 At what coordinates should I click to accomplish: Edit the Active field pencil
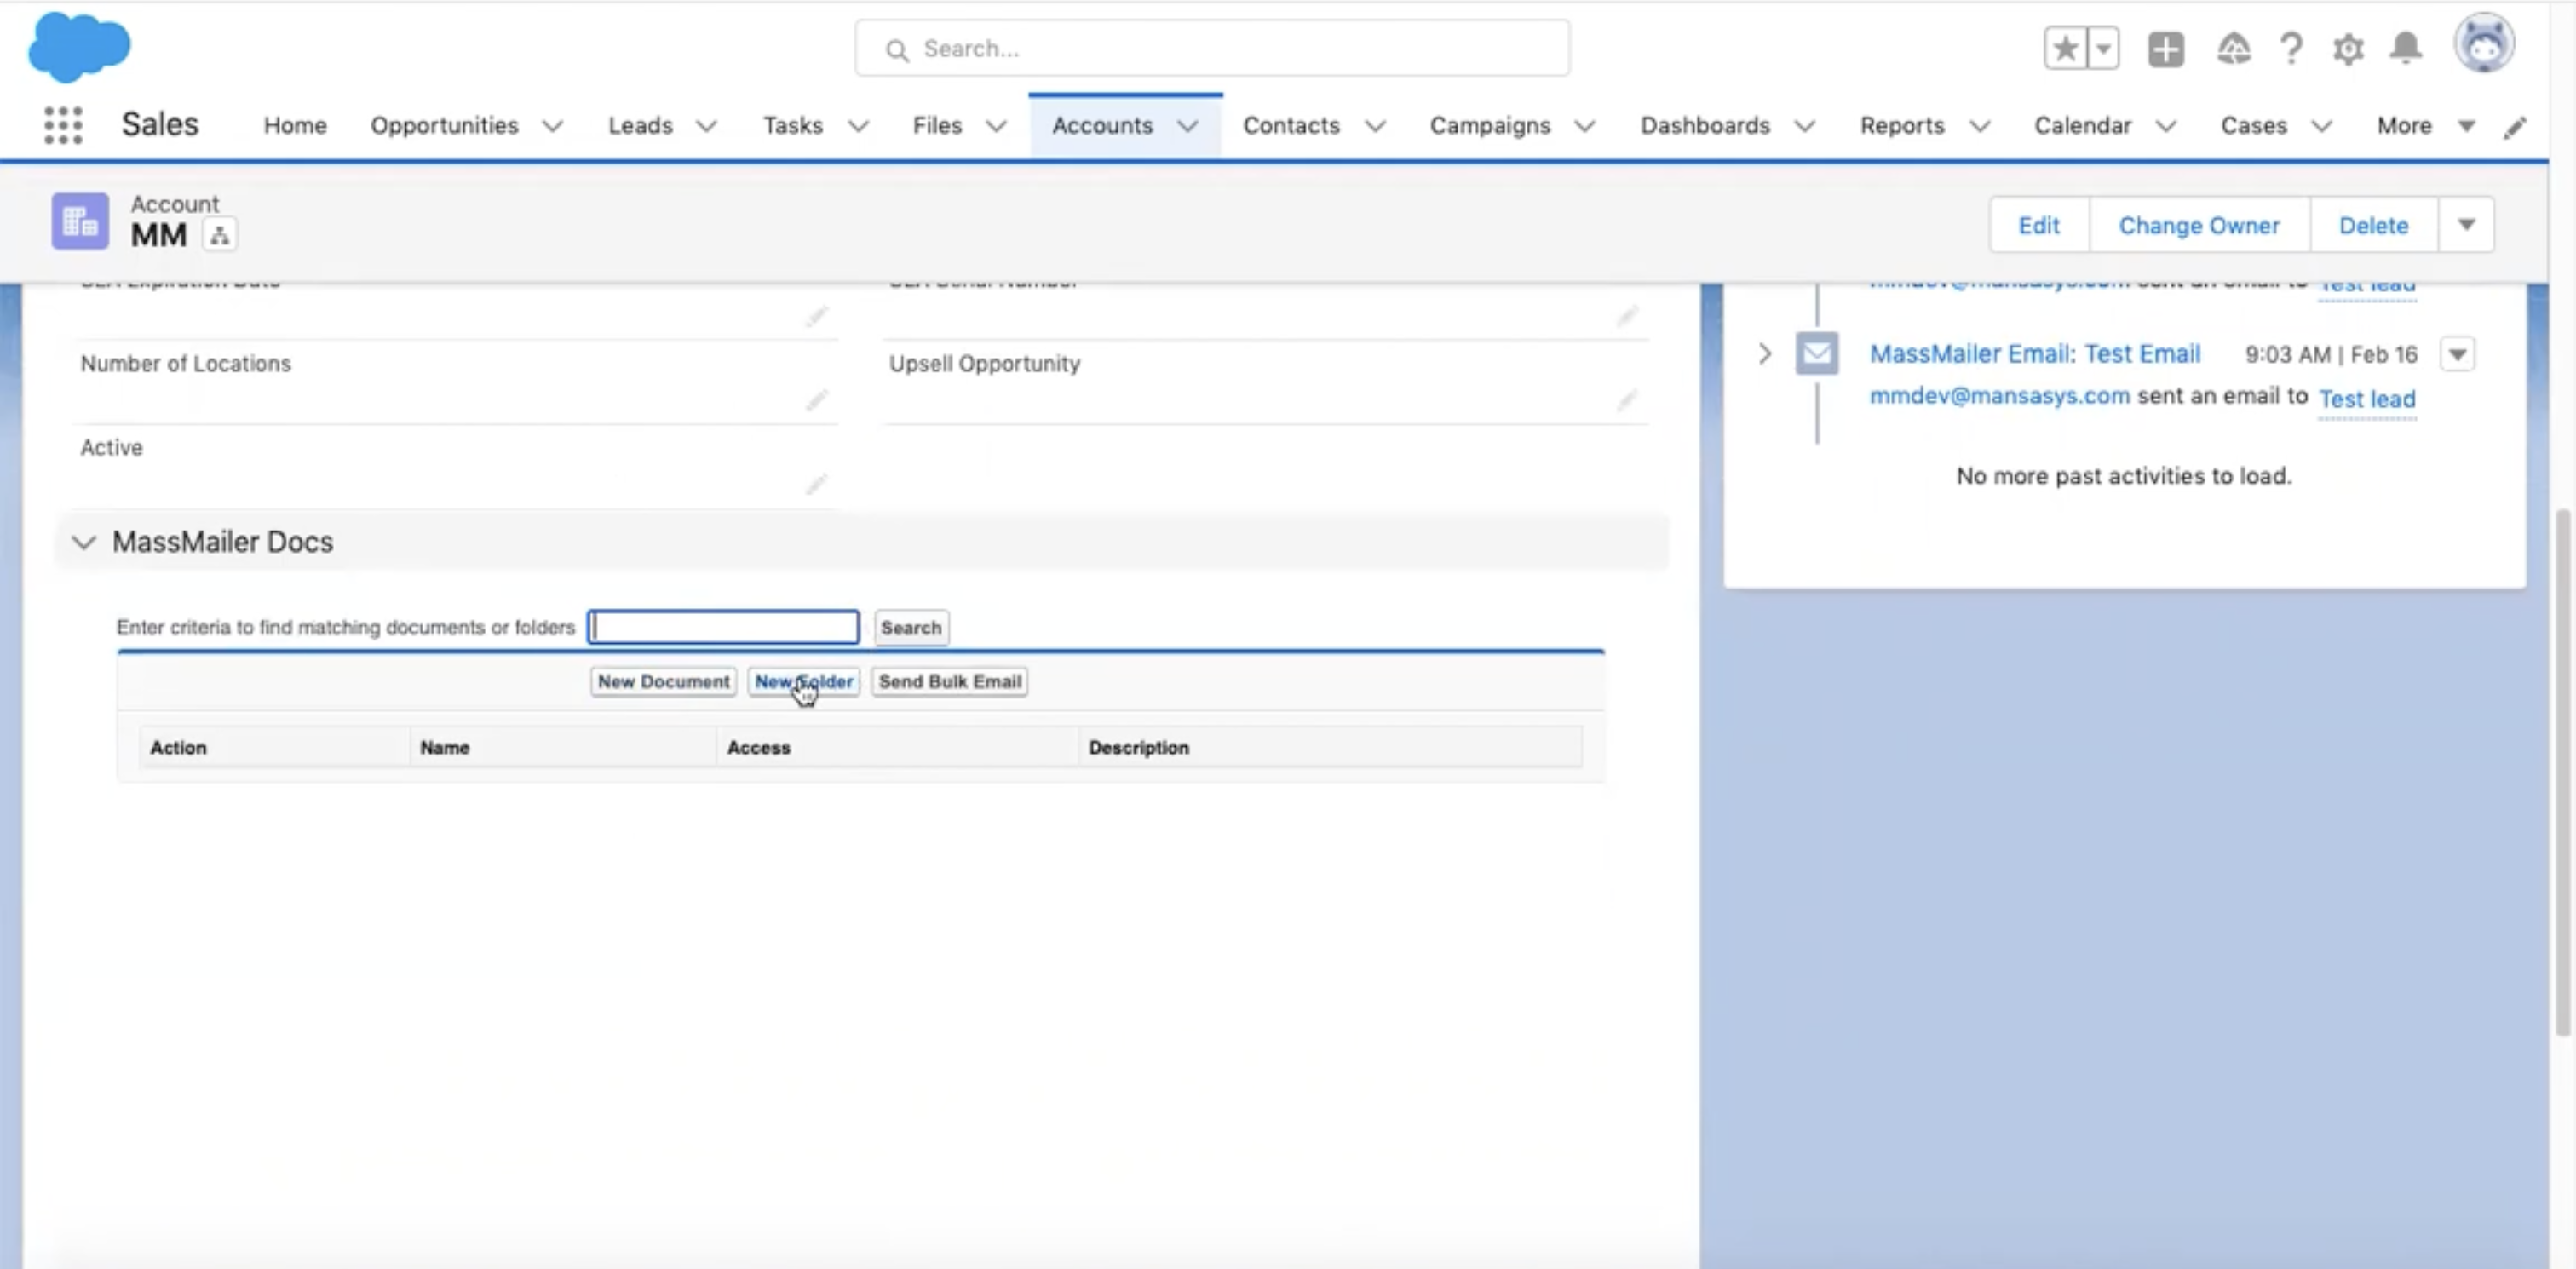coord(817,484)
